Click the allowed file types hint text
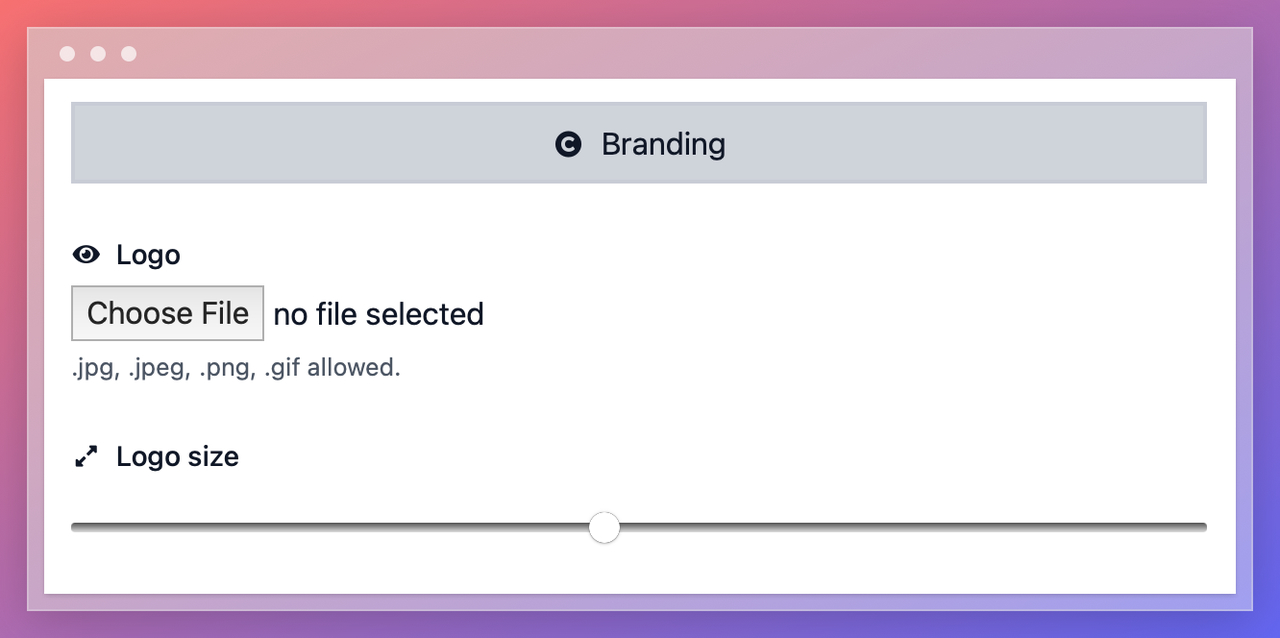Viewport: 1280px width, 638px height. click(x=236, y=367)
